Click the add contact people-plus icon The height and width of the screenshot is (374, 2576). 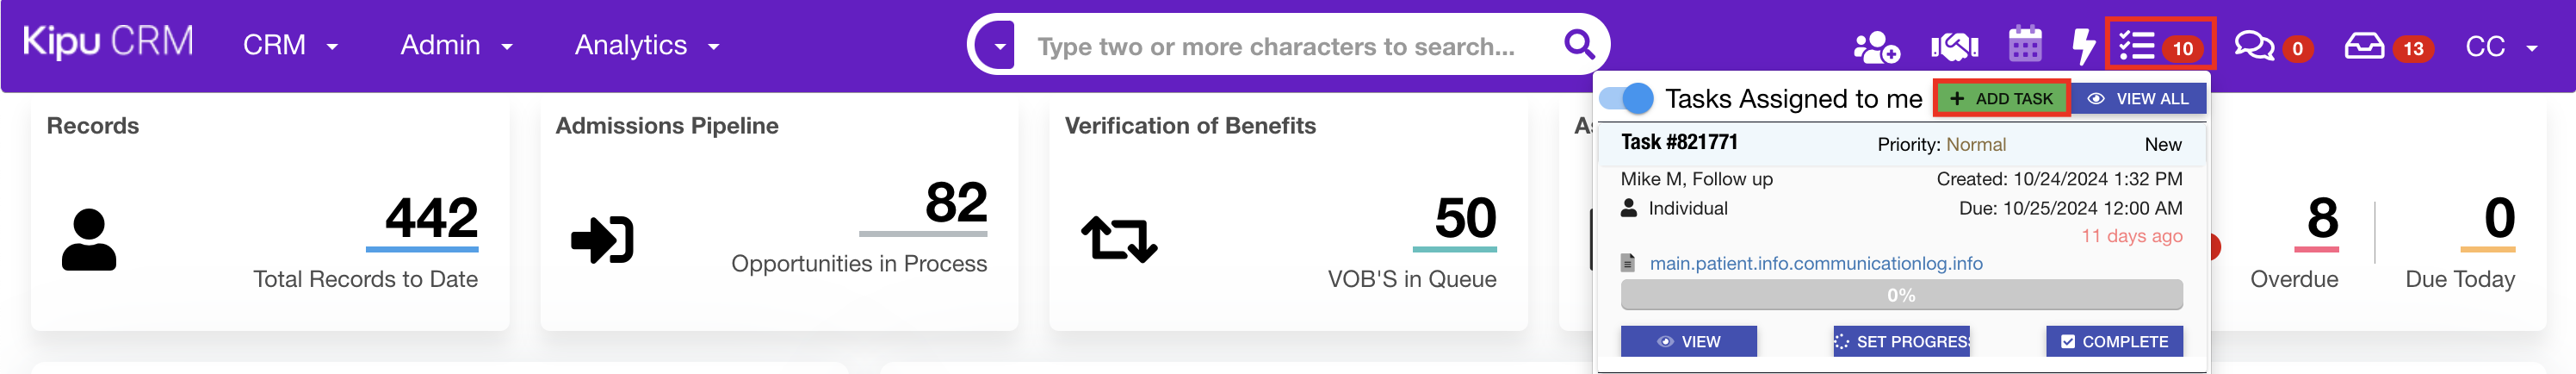(x=1875, y=46)
